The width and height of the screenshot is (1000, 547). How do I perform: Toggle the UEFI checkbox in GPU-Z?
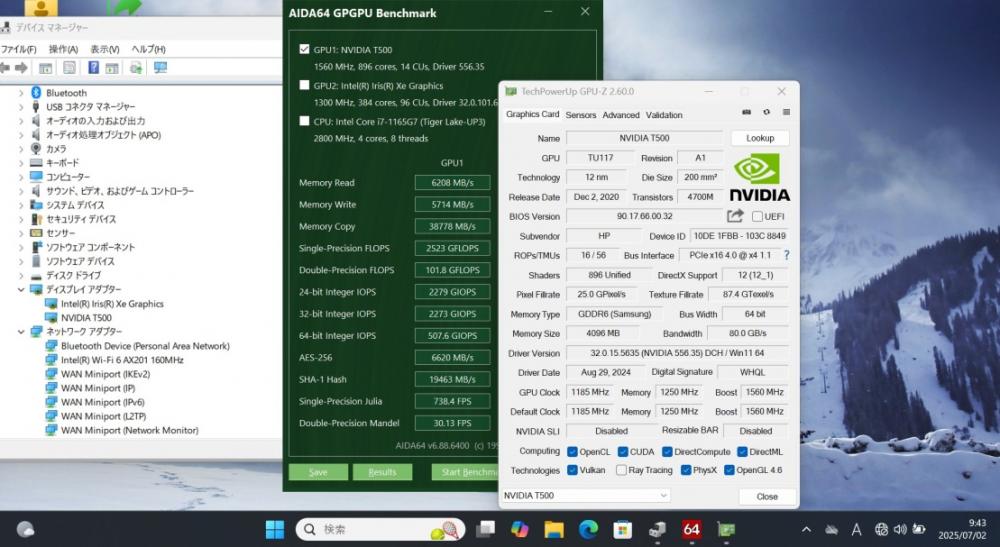click(757, 216)
